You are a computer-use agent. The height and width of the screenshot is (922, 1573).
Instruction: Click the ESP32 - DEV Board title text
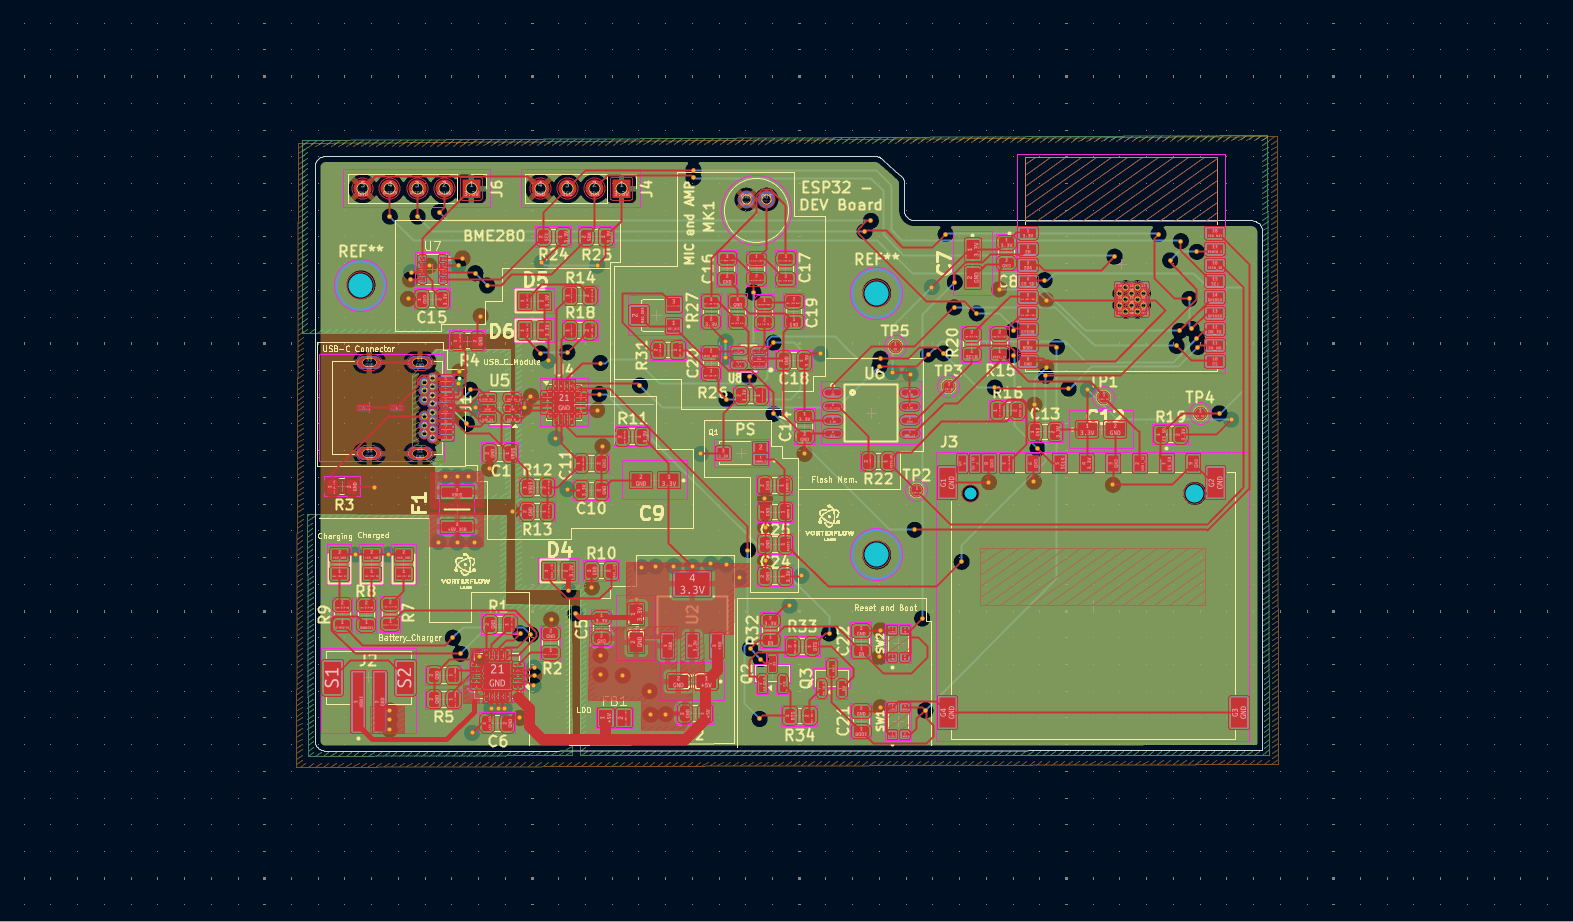[841, 196]
